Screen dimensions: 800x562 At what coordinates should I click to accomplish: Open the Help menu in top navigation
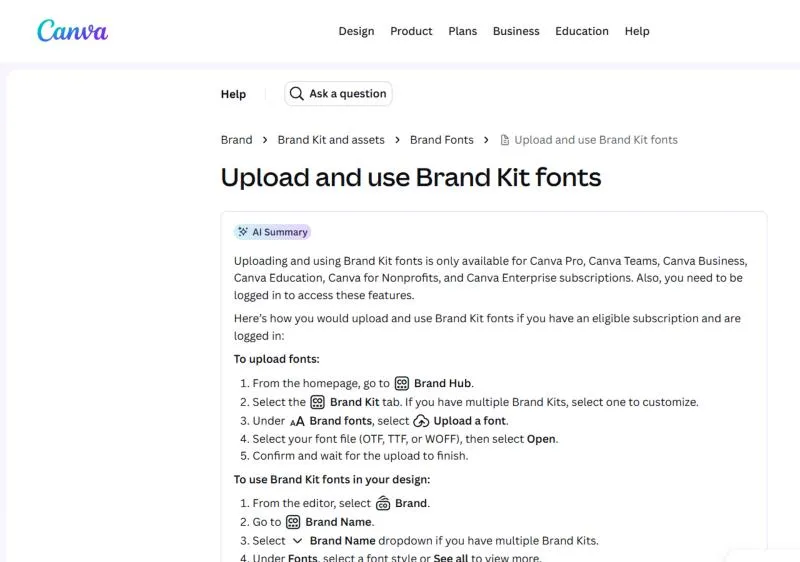pos(637,31)
